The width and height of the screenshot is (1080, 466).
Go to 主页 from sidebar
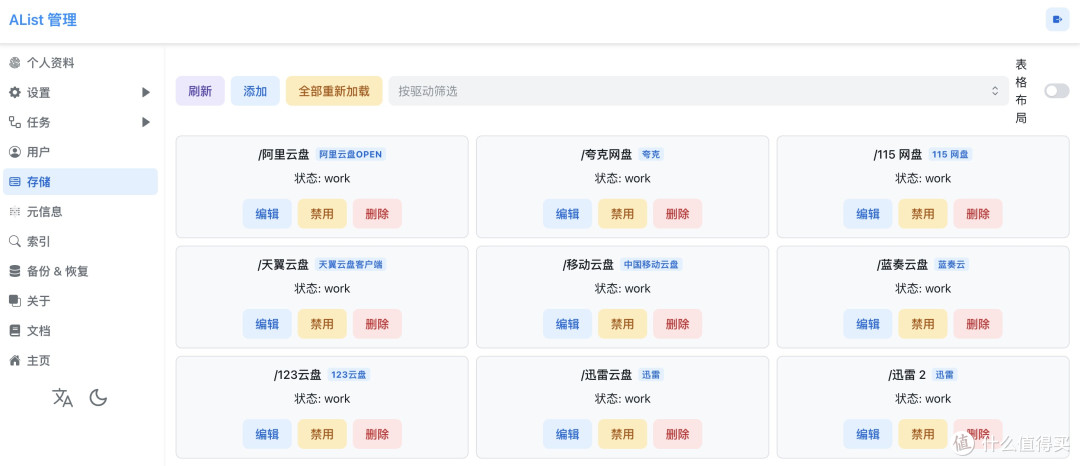pyautogui.click(x=80, y=361)
